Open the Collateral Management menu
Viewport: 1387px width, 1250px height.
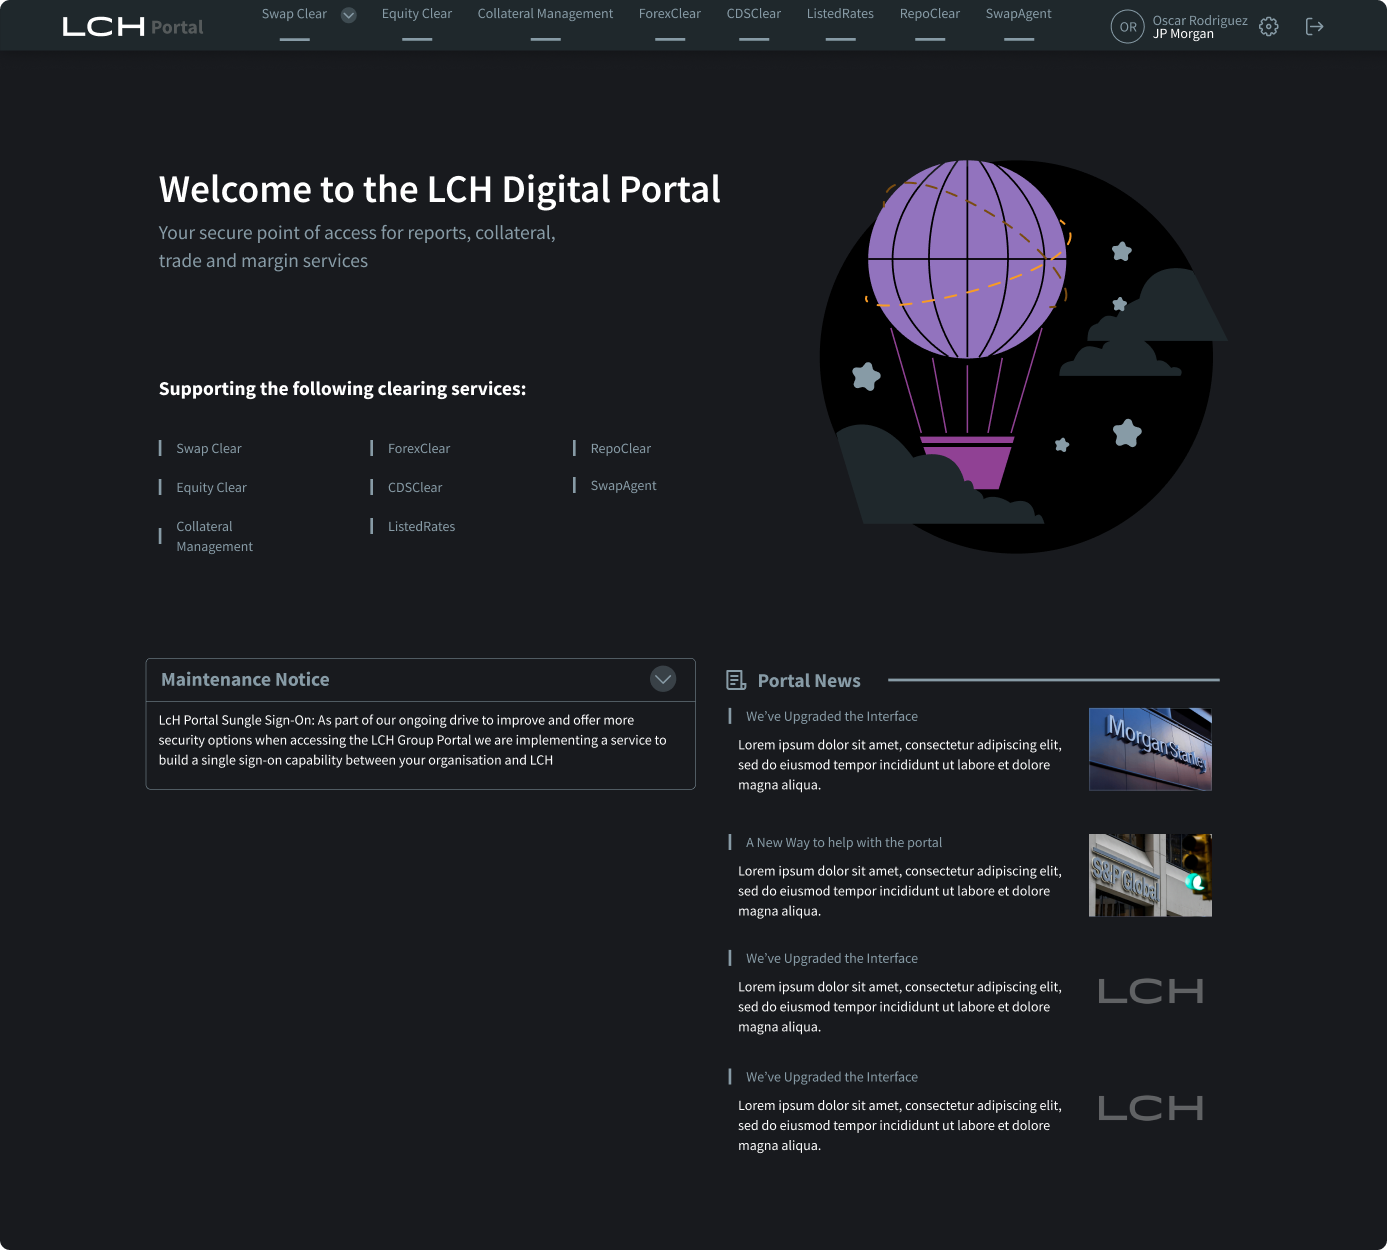(x=545, y=14)
